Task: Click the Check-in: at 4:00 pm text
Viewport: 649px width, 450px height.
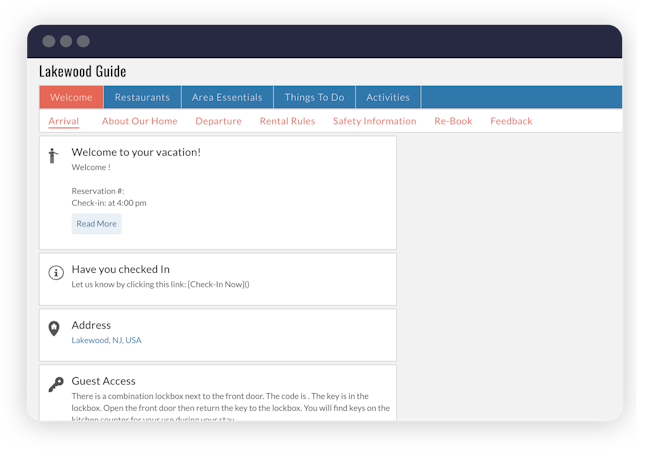Action: click(x=109, y=203)
